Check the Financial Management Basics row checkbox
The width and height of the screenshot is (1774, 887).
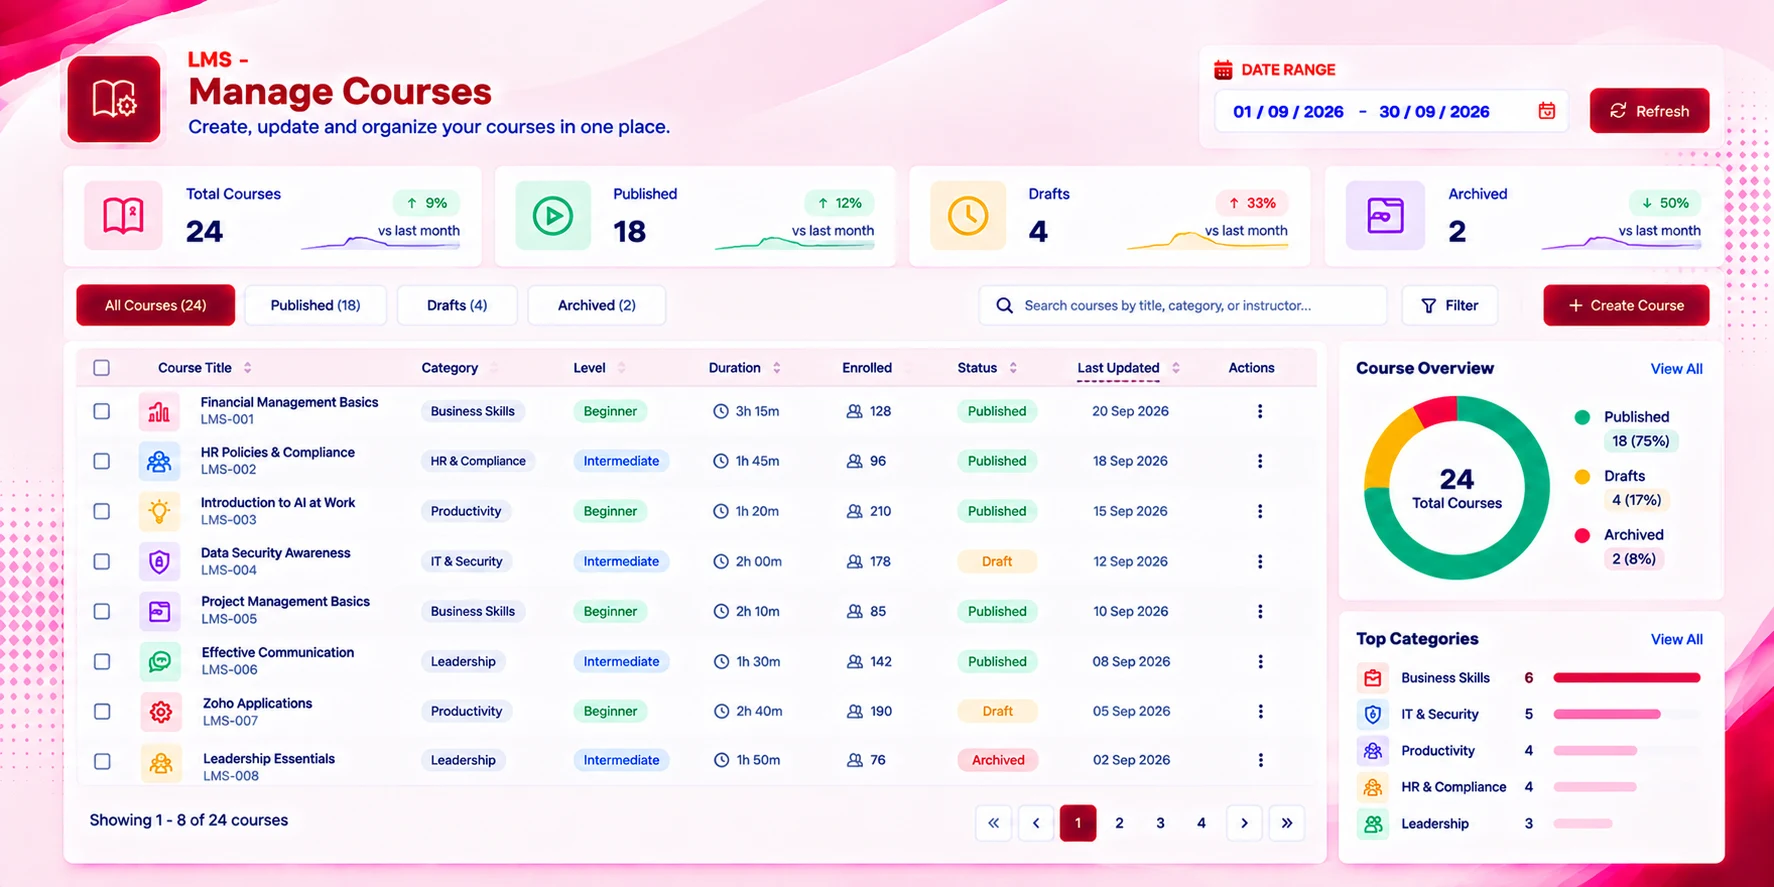(101, 411)
